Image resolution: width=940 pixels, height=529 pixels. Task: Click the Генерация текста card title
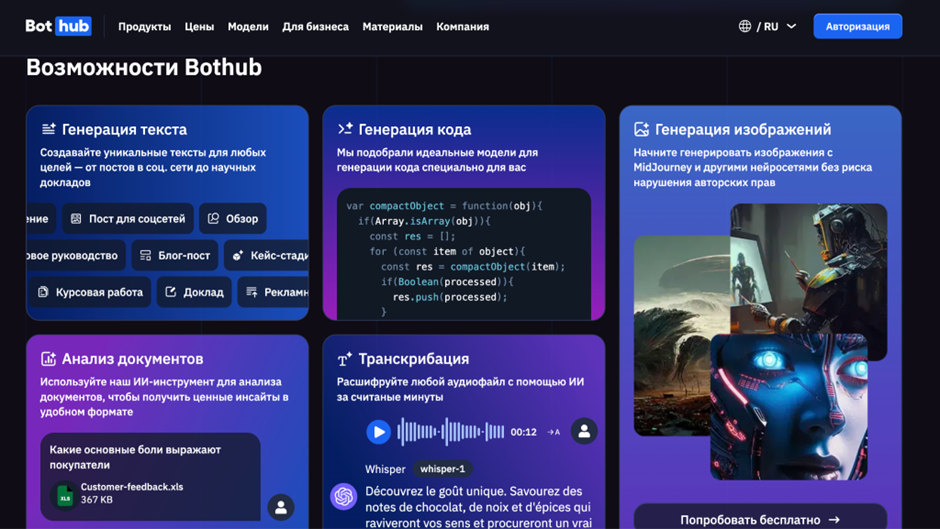[124, 129]
